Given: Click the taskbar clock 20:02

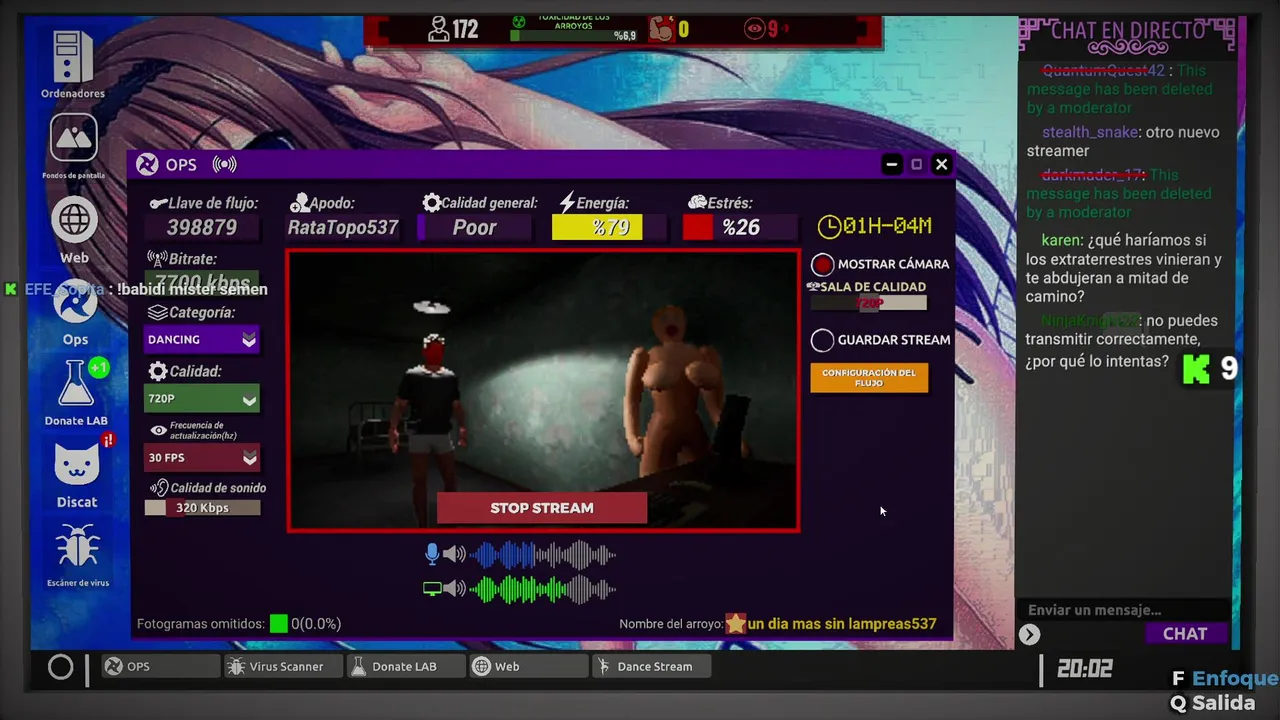Looking at the screenshot, I should coord(1085,669).
